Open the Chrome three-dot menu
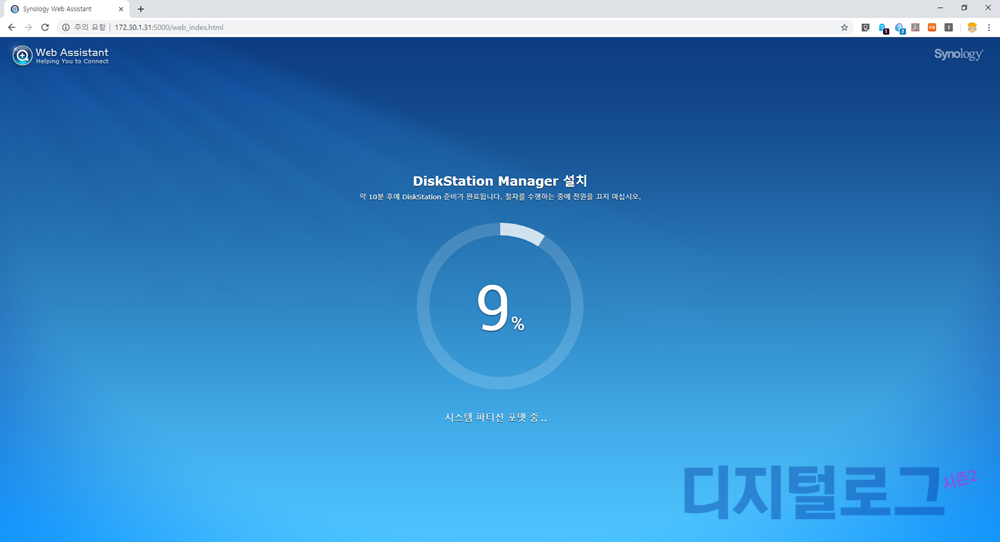 (989, 27)
